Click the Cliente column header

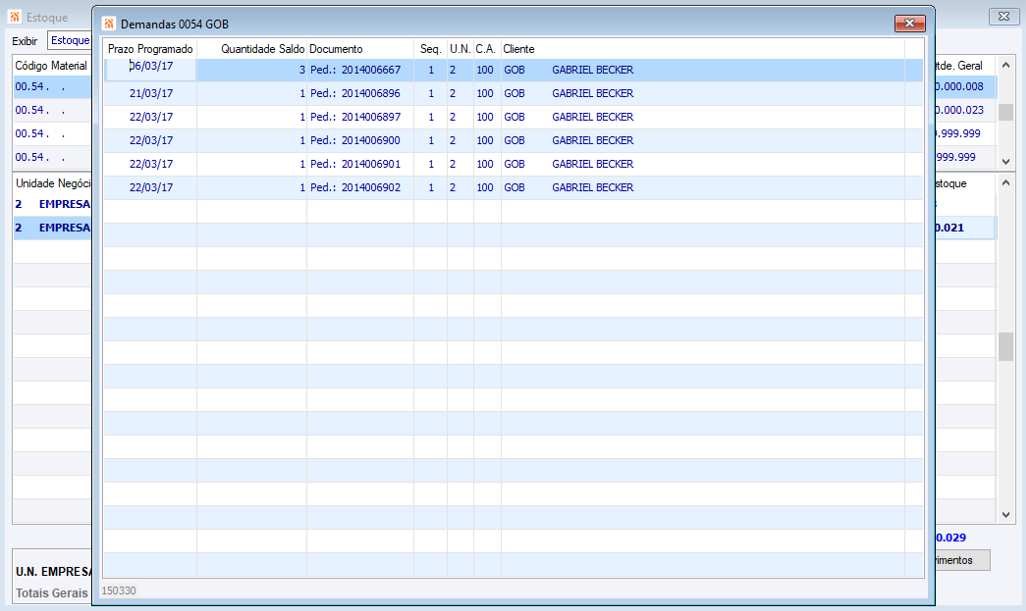click(703, 49)
